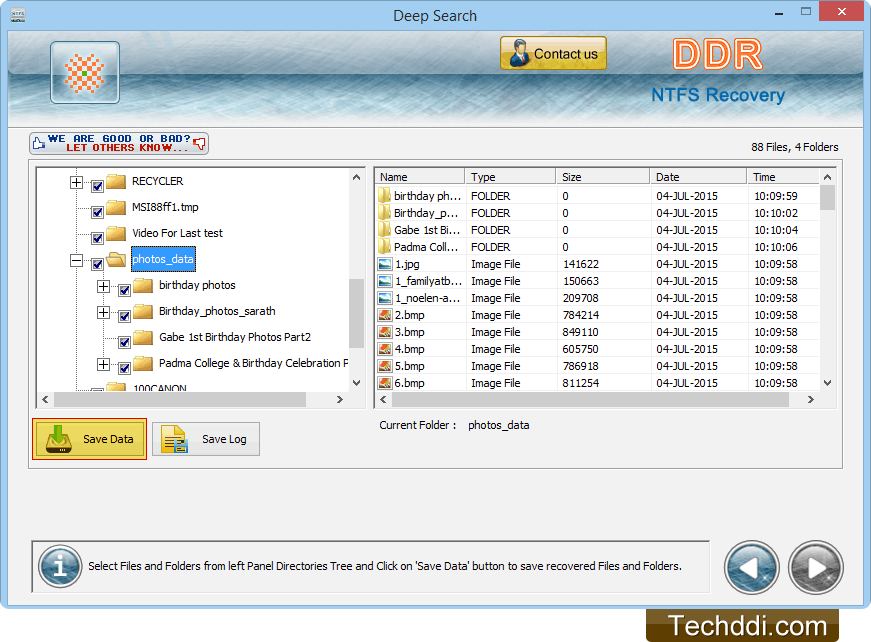This screenshot has height=642, width=871.
Task: Click the back navigation arrow
Action: pos(751,567)
